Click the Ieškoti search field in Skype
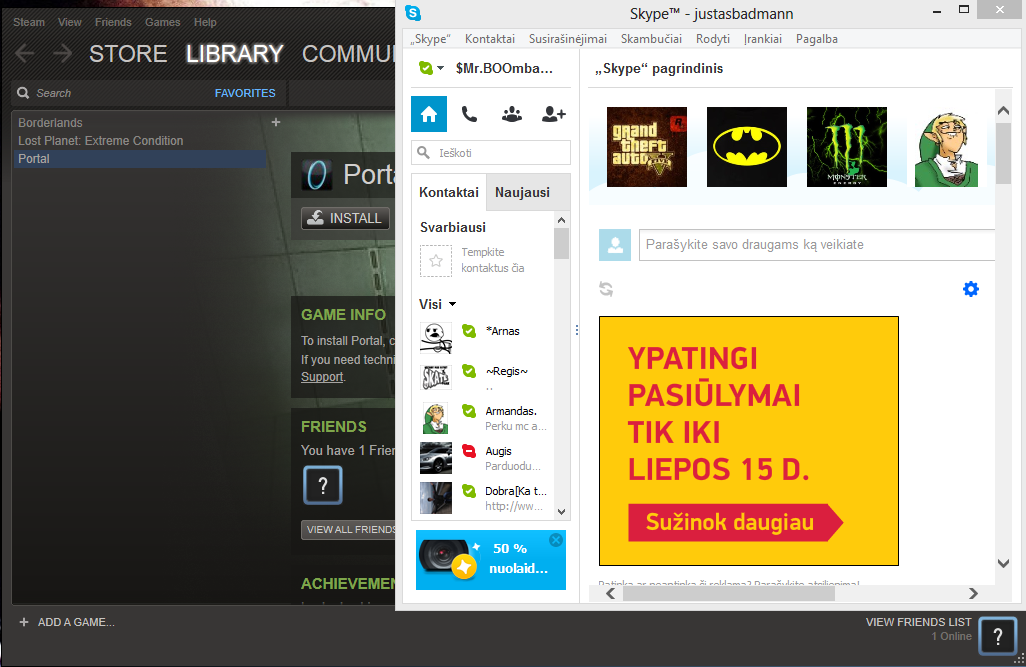Image resolution: width=1026 pixels, height=667 pixels. (x=491, y=153)
